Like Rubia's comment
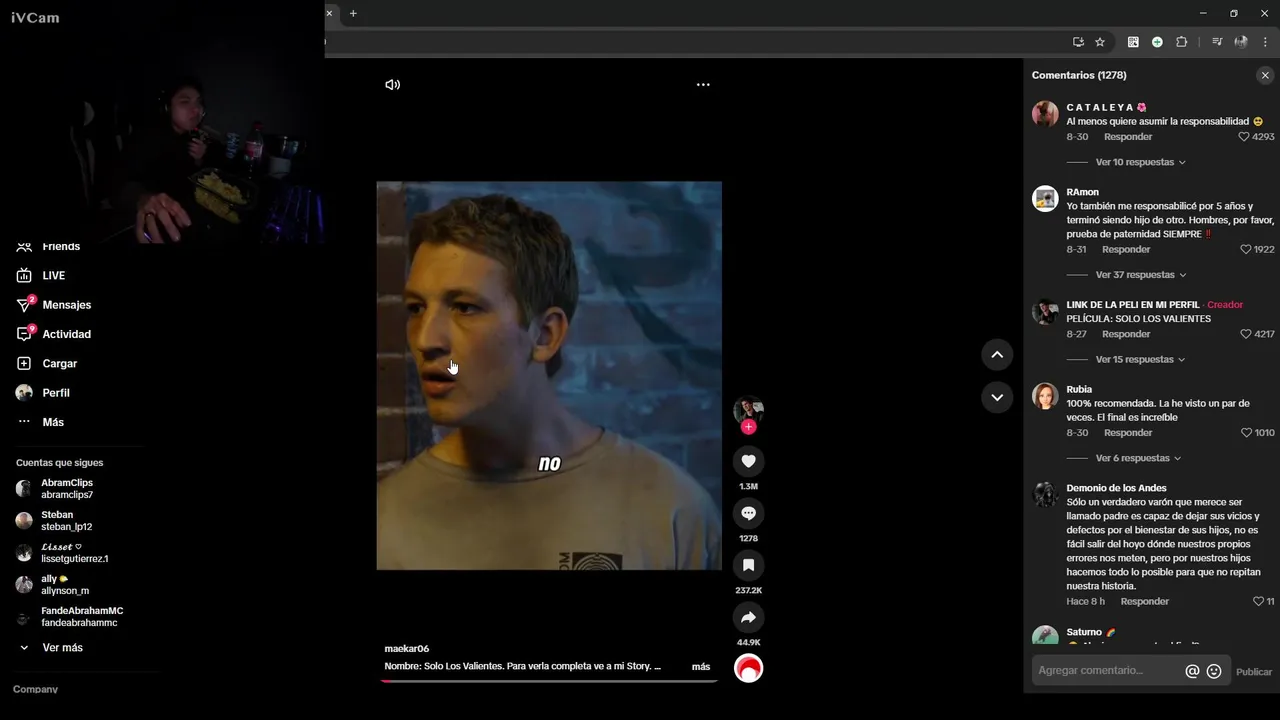 coord(1246,433)
